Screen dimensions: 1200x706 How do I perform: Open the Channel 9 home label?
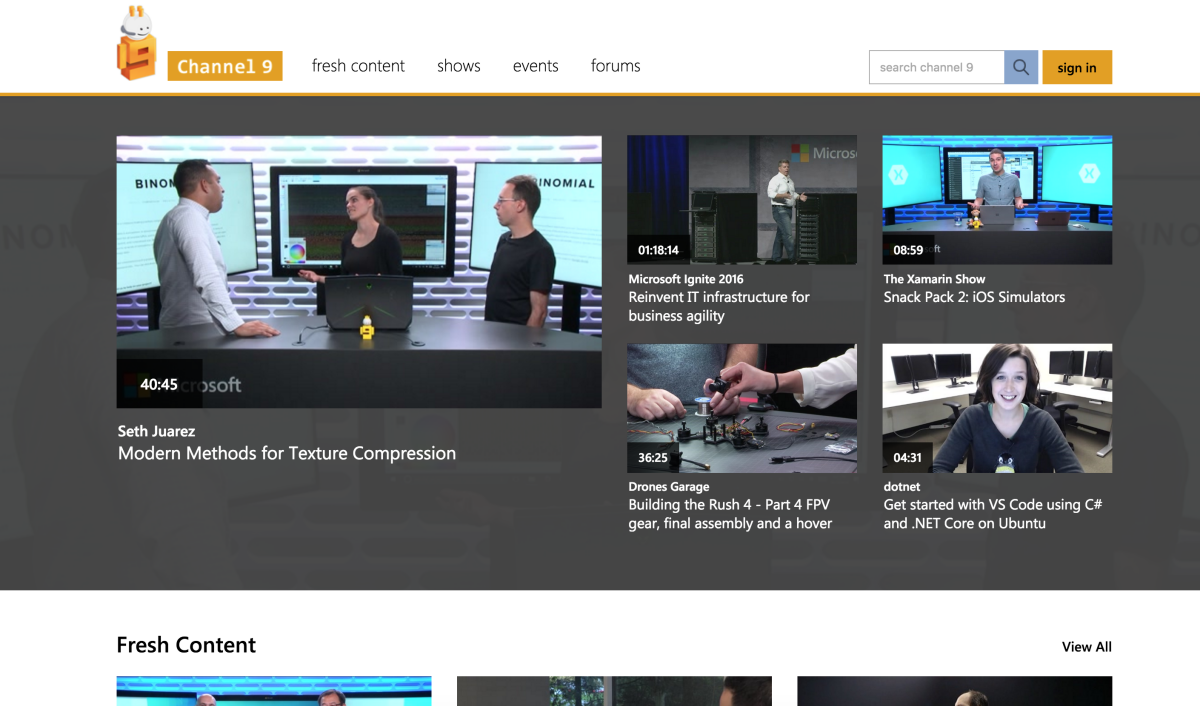[225, 66]
